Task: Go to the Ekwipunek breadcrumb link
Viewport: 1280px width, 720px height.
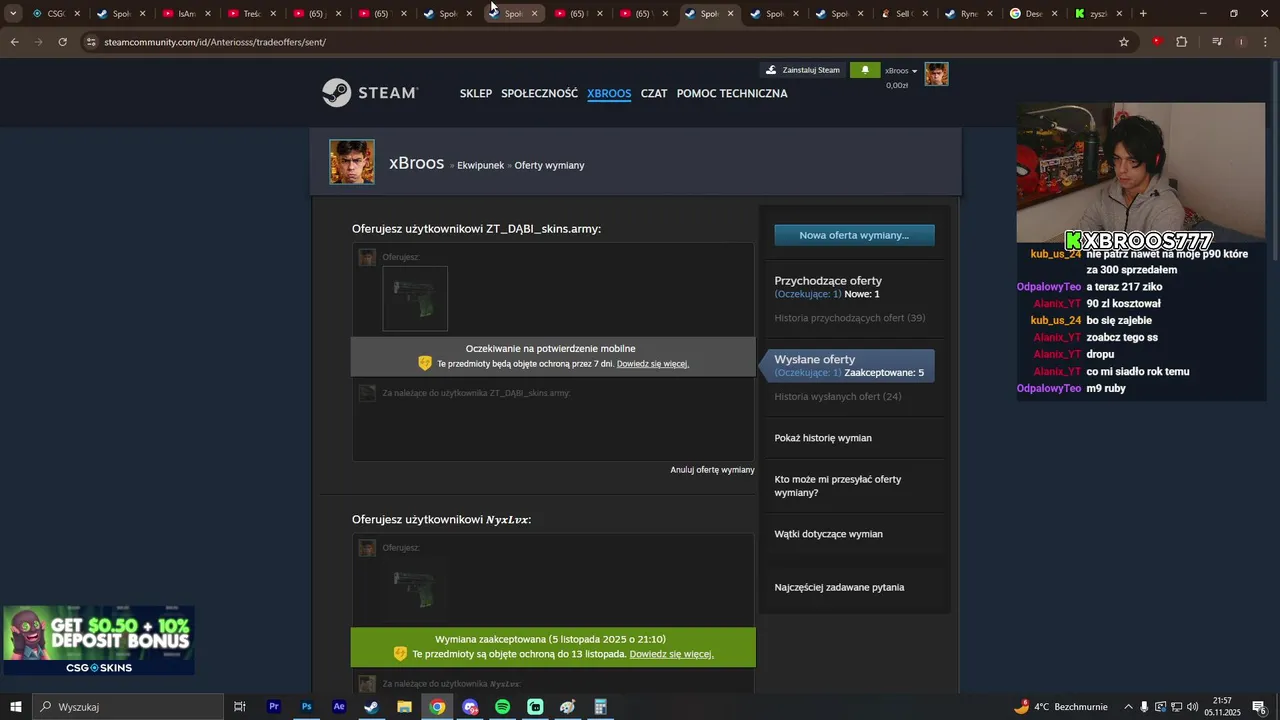Action: coord(480,165)
